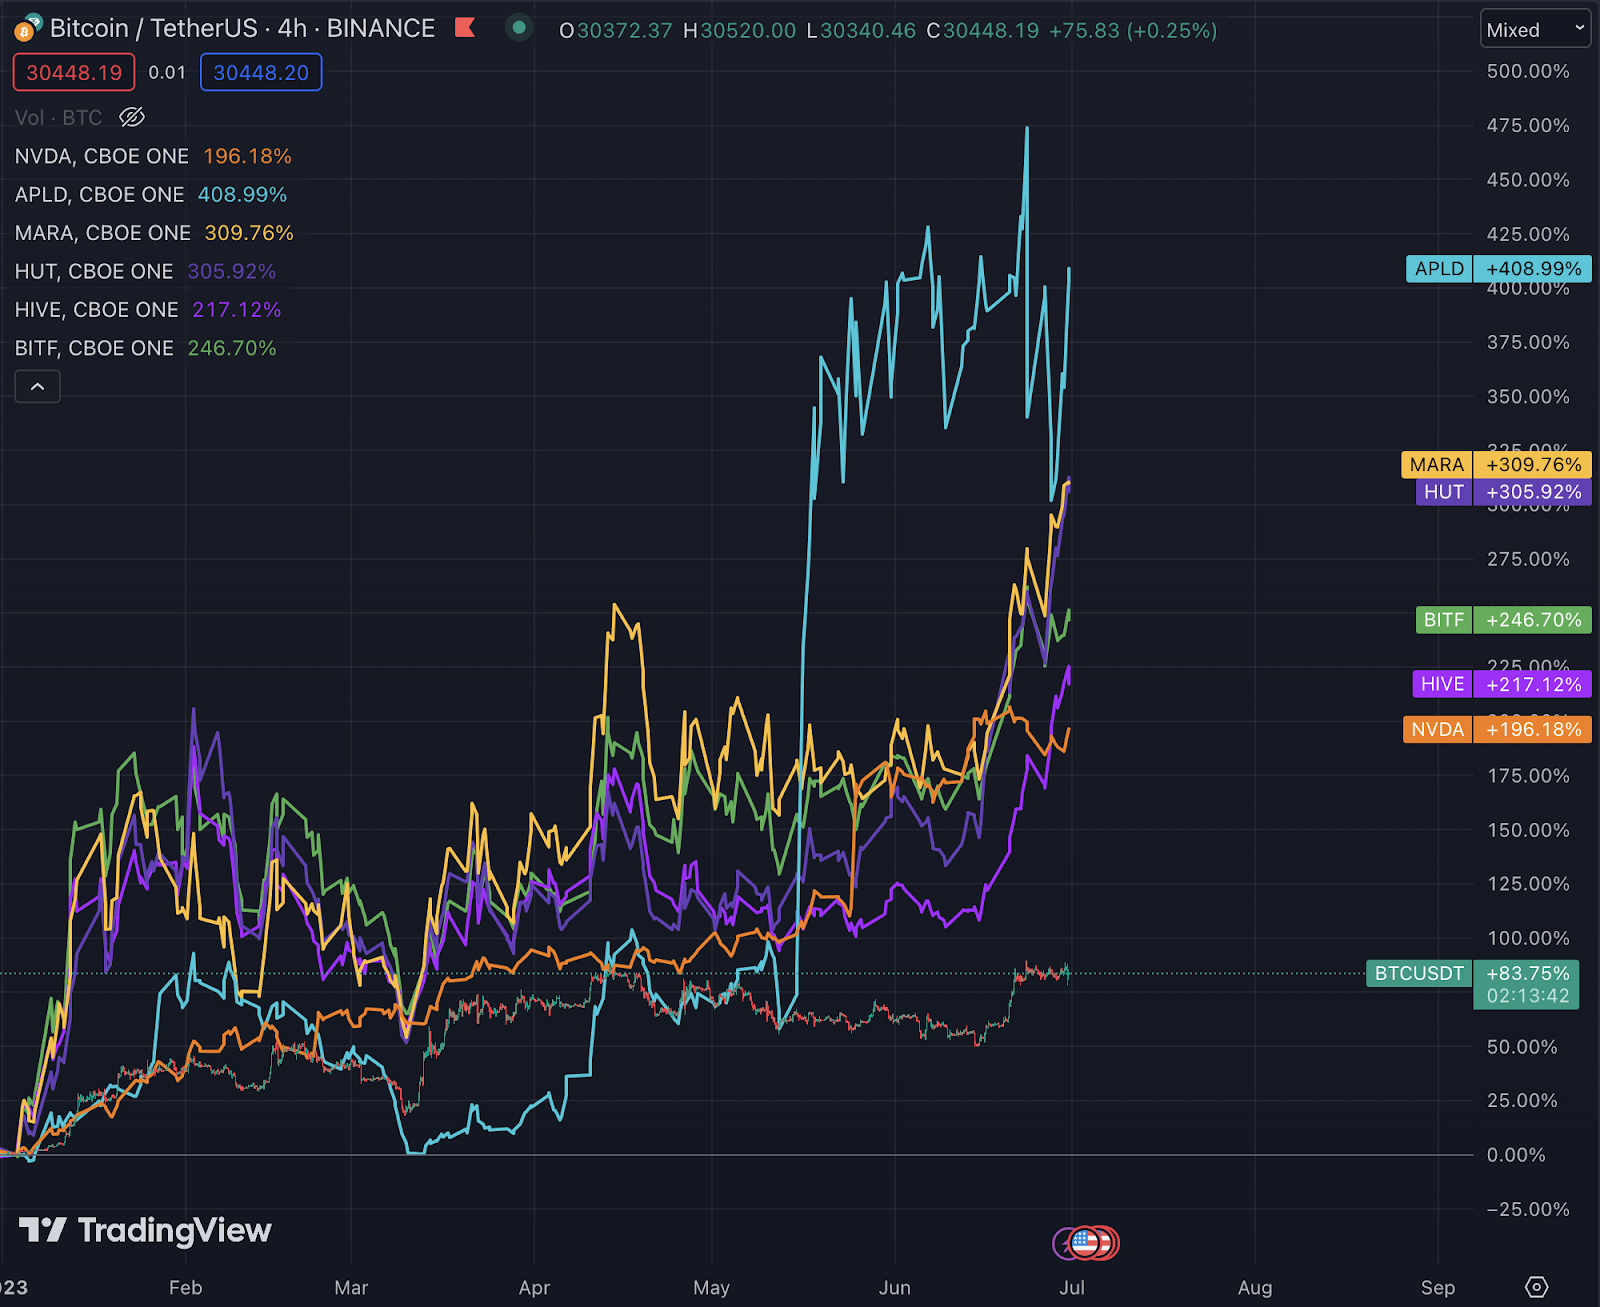Viewport: 1600px width, 1307px height.
Task: Click the Open value O30372.37
Action: 616,30
